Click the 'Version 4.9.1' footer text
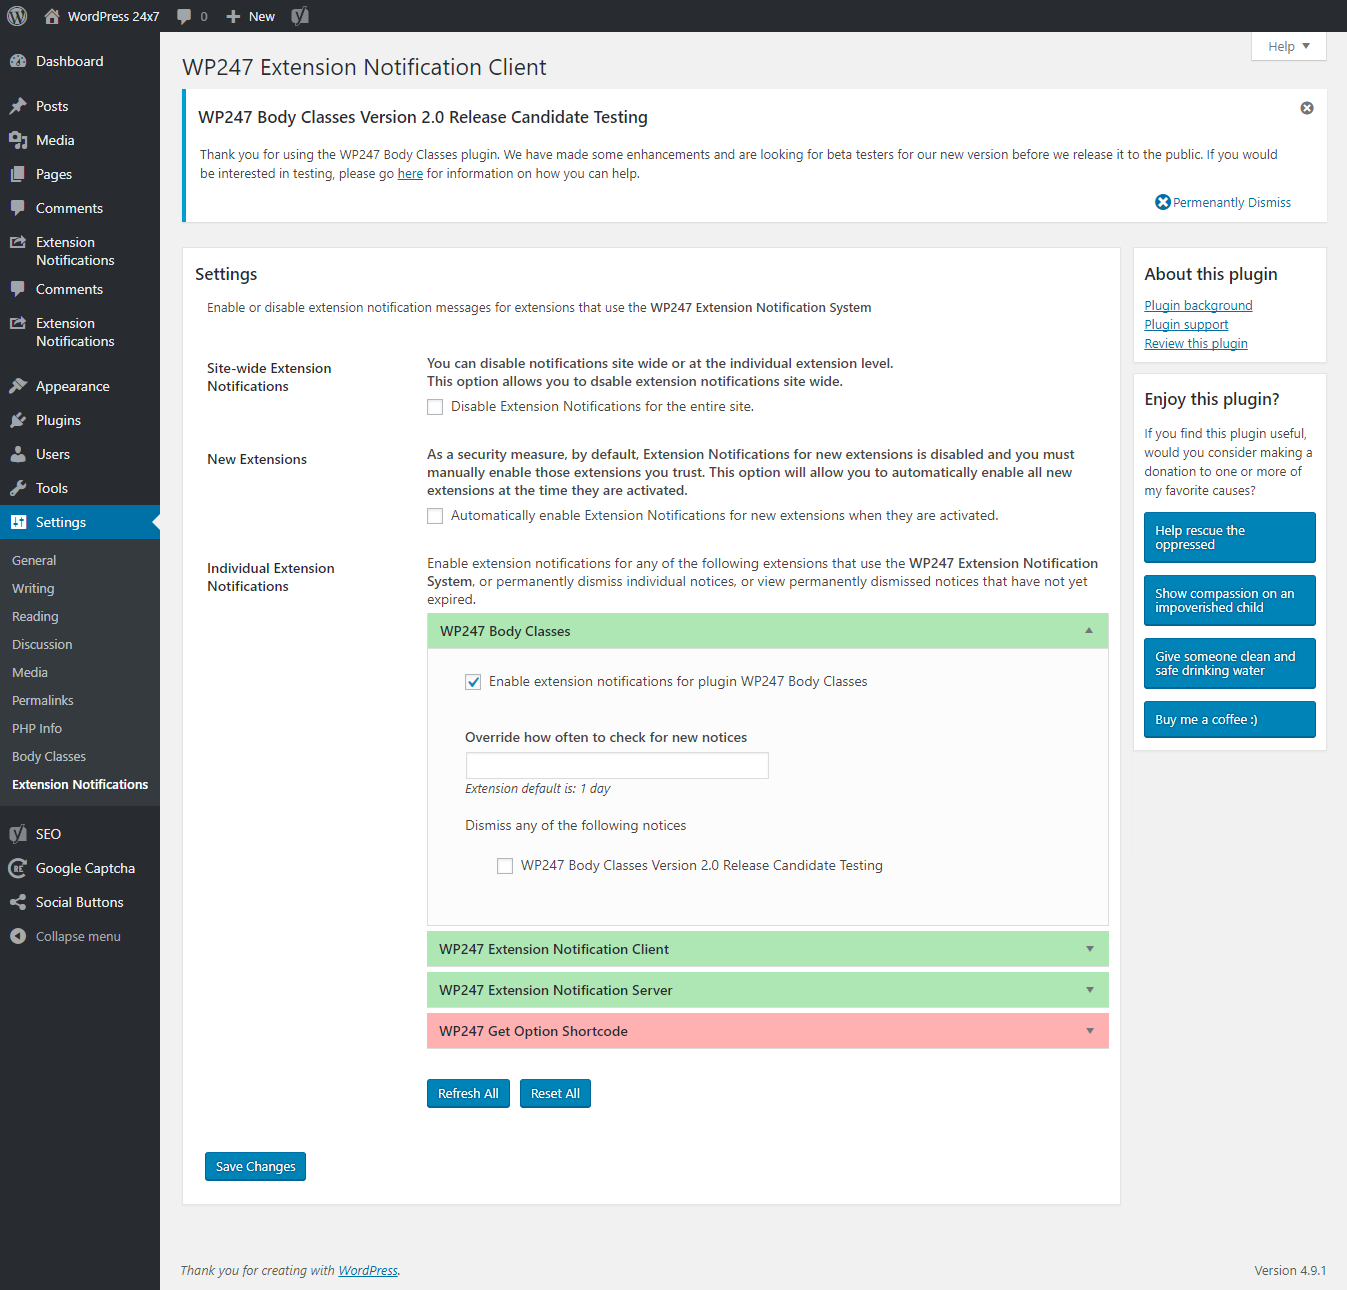Screen dimensions: 1347x1290 pos(1290,1271)
